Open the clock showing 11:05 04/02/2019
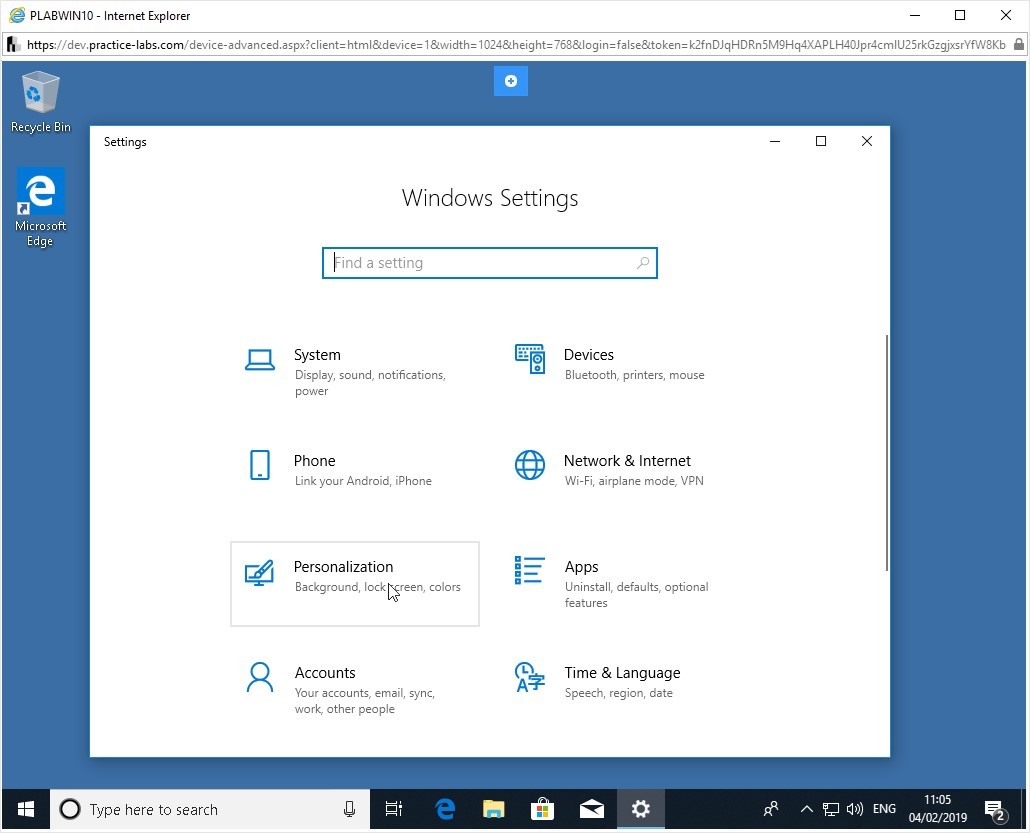This screenshot has height=833, width=1030. 938,809
